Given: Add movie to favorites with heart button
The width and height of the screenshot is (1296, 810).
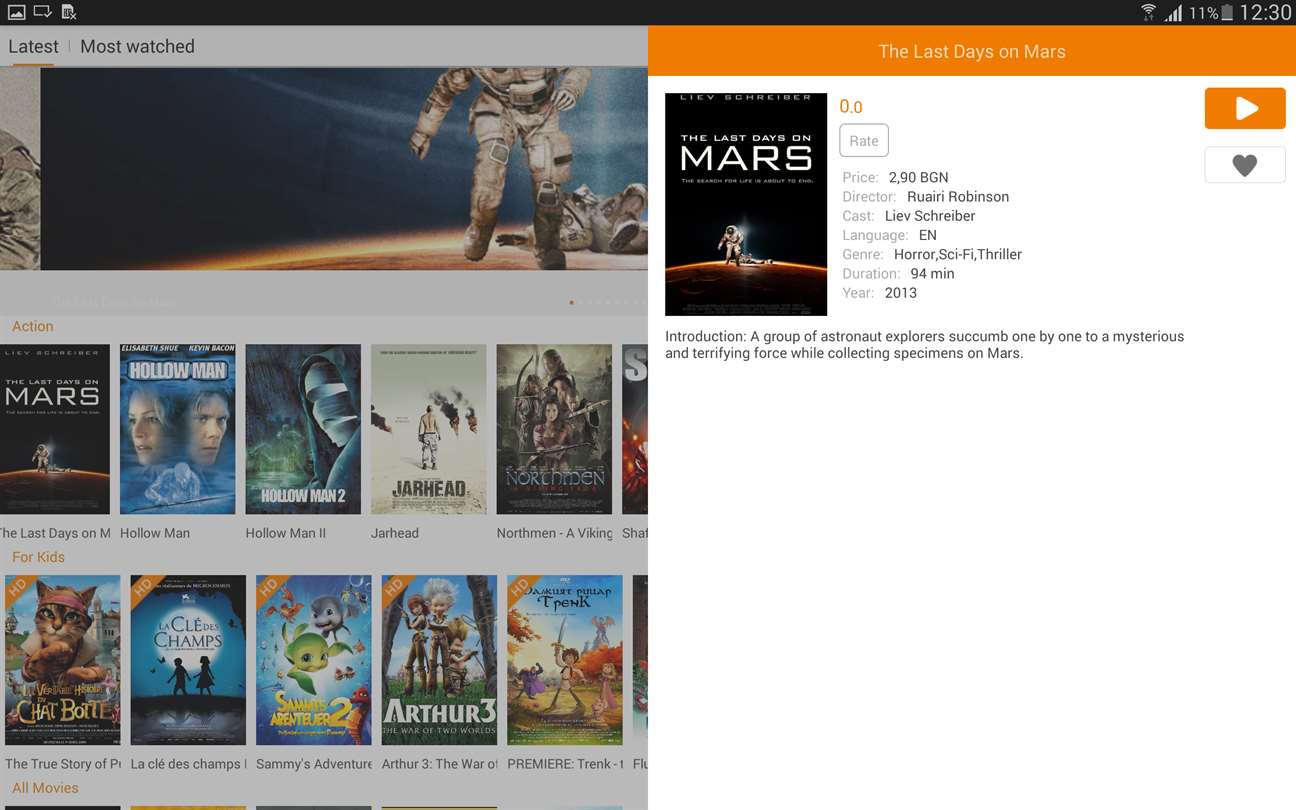Looking at the screenshot, I should [x=1245, y=165].
